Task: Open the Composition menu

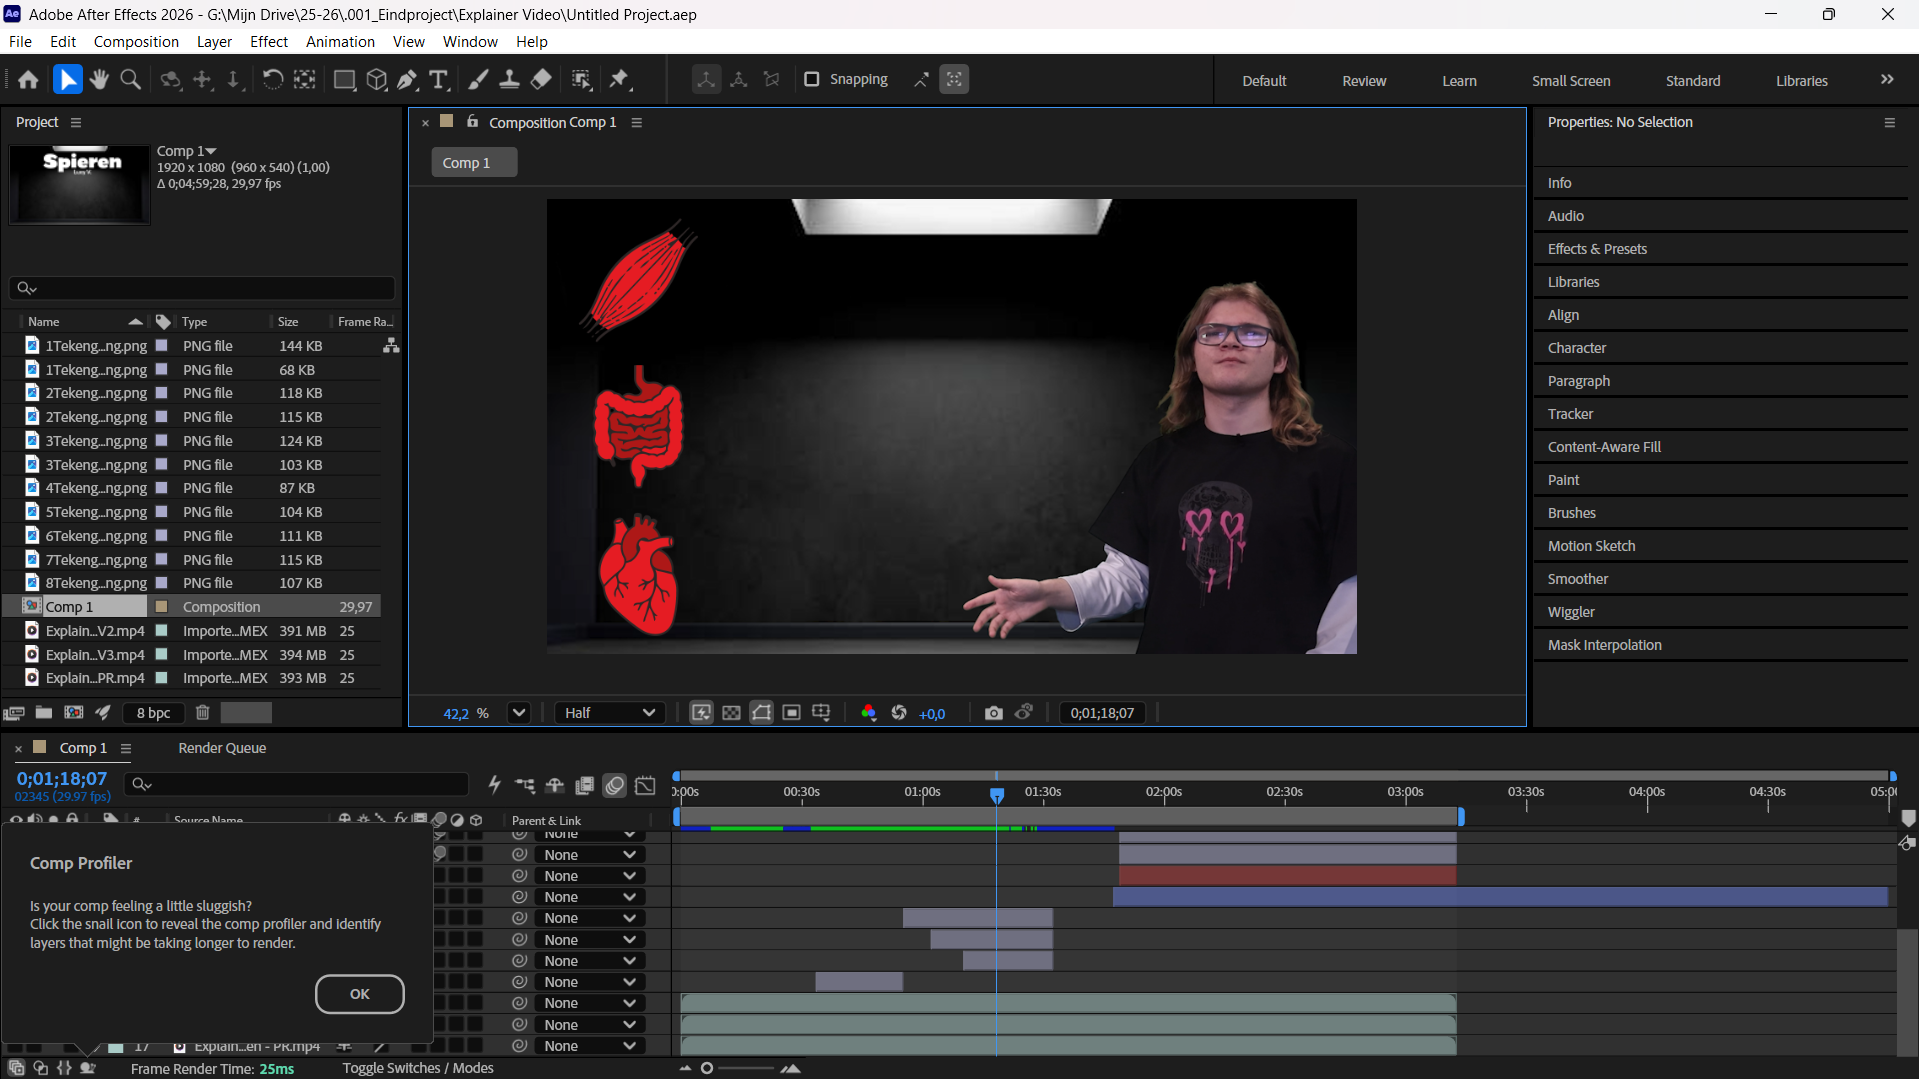Action: tap(136, 42)
